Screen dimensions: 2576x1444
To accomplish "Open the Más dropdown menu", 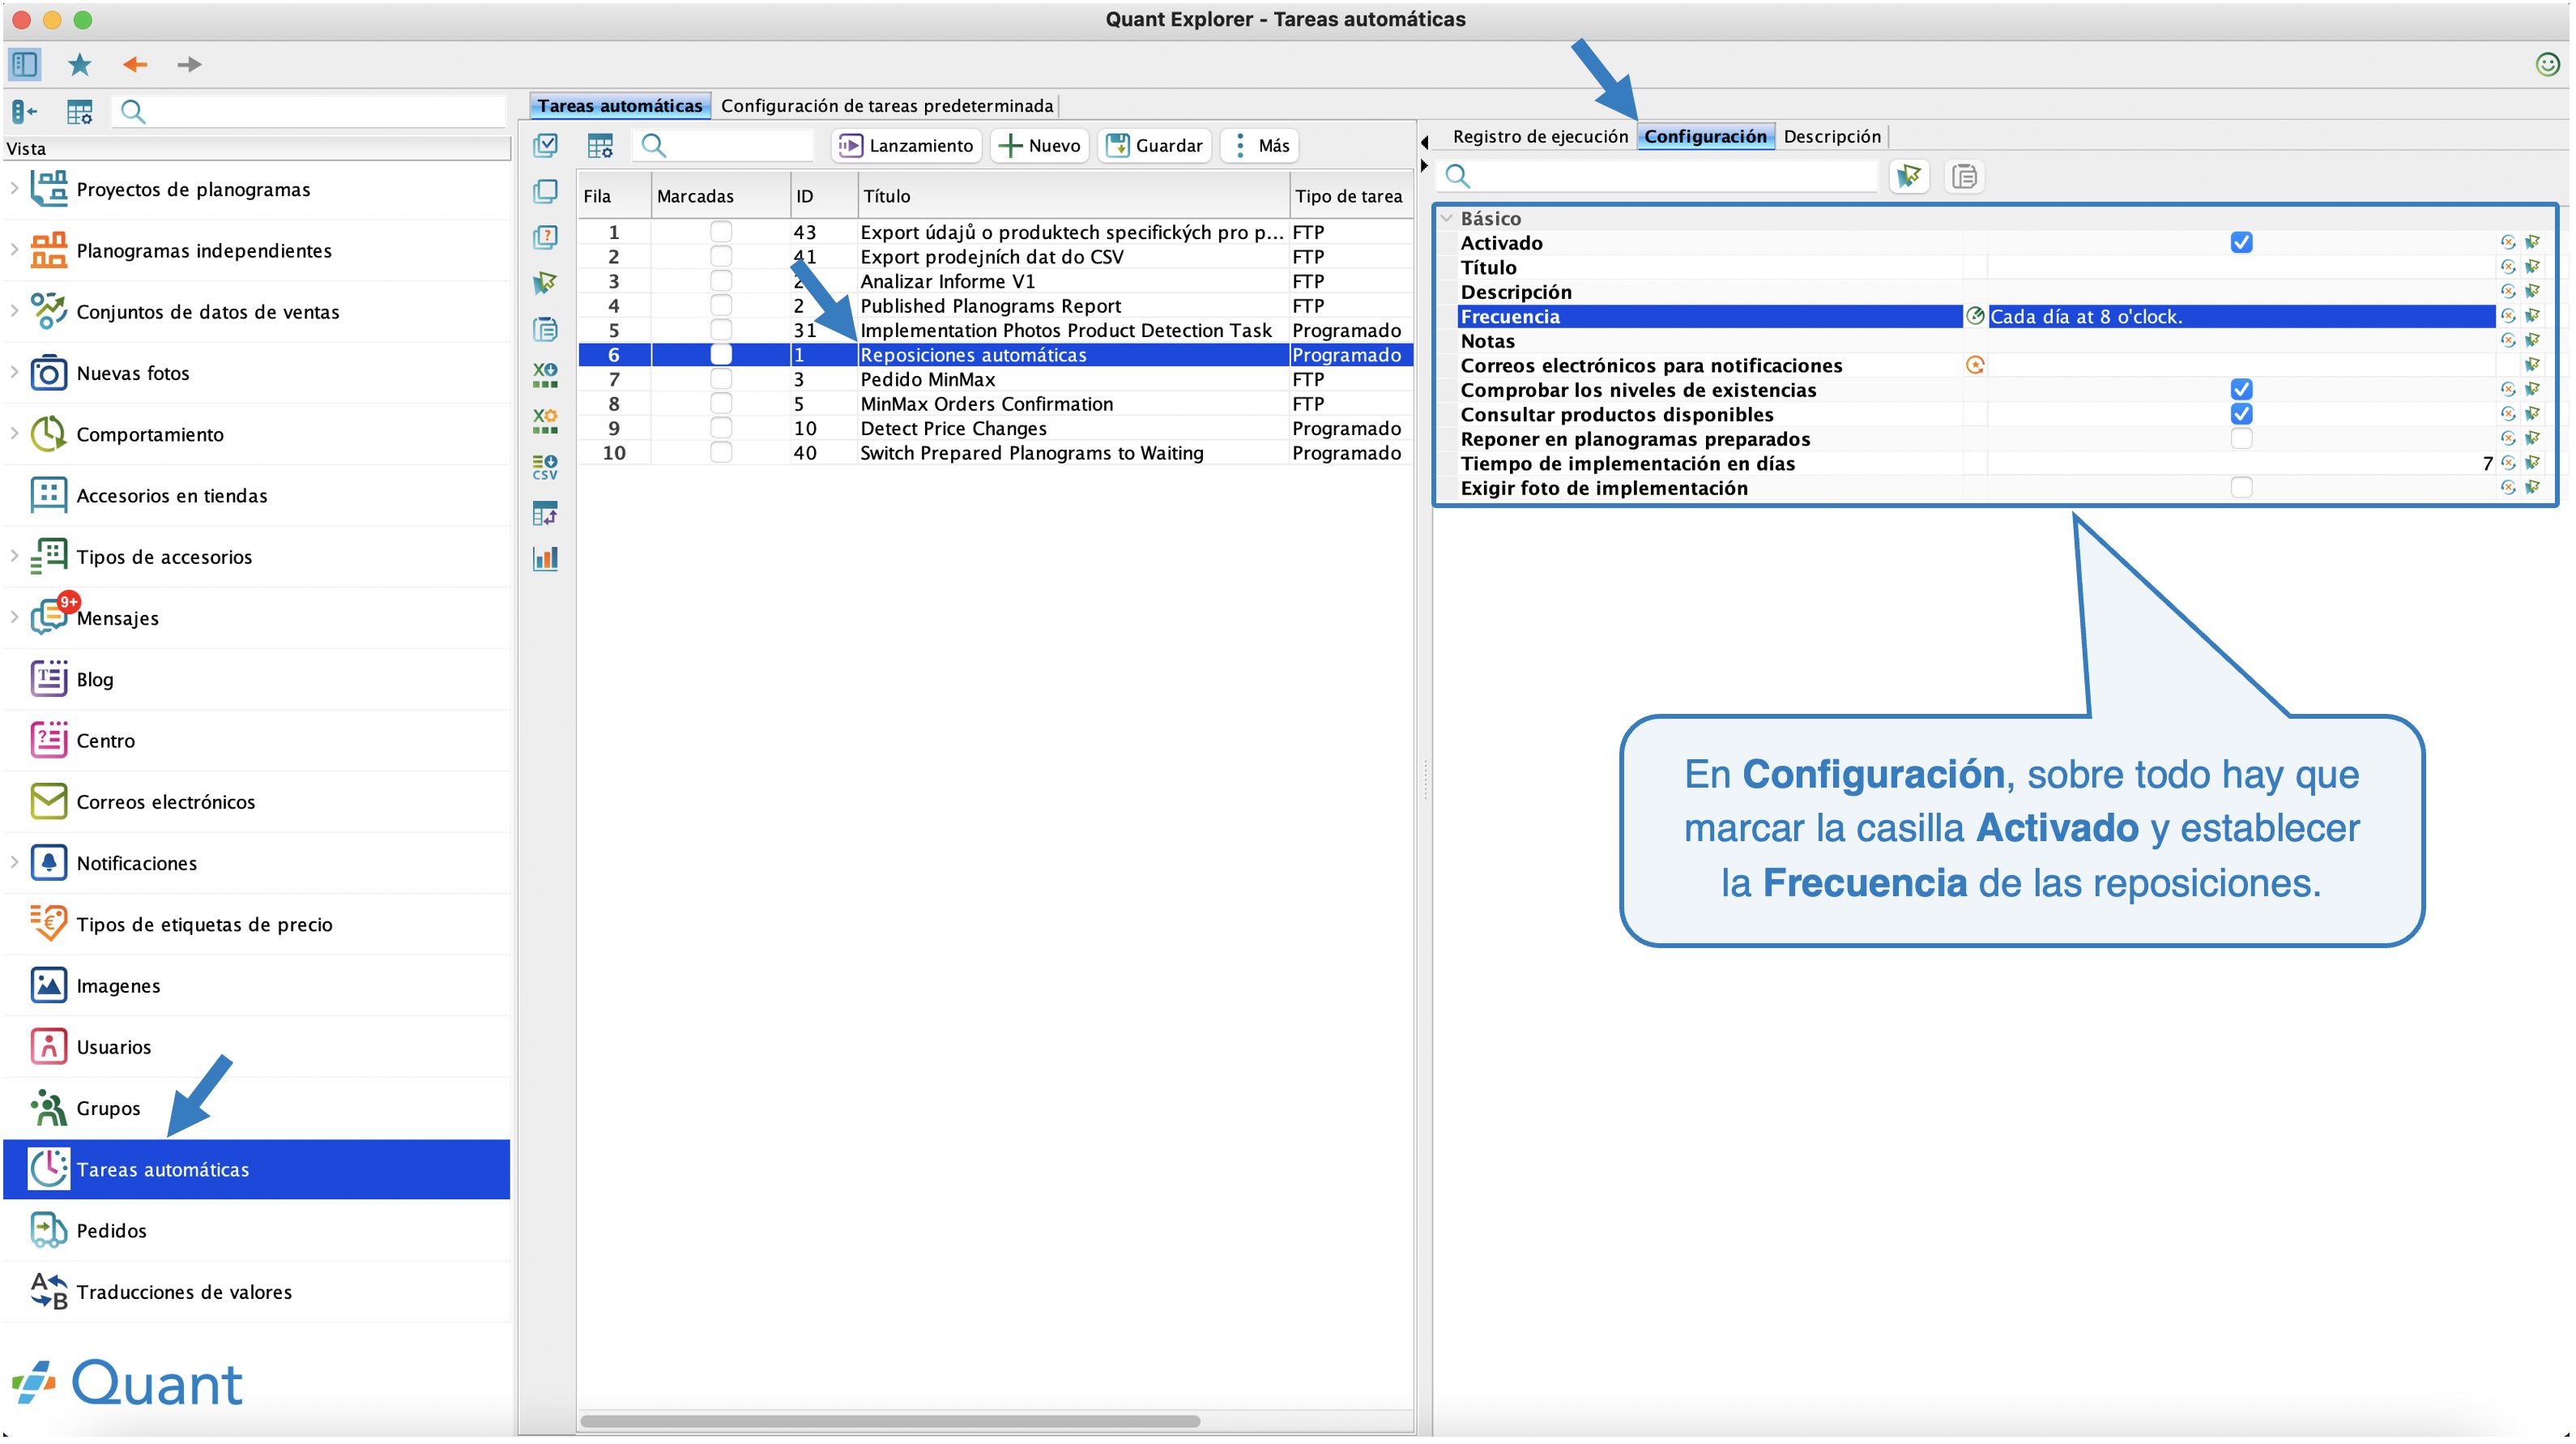I will tap(1259, 146).
